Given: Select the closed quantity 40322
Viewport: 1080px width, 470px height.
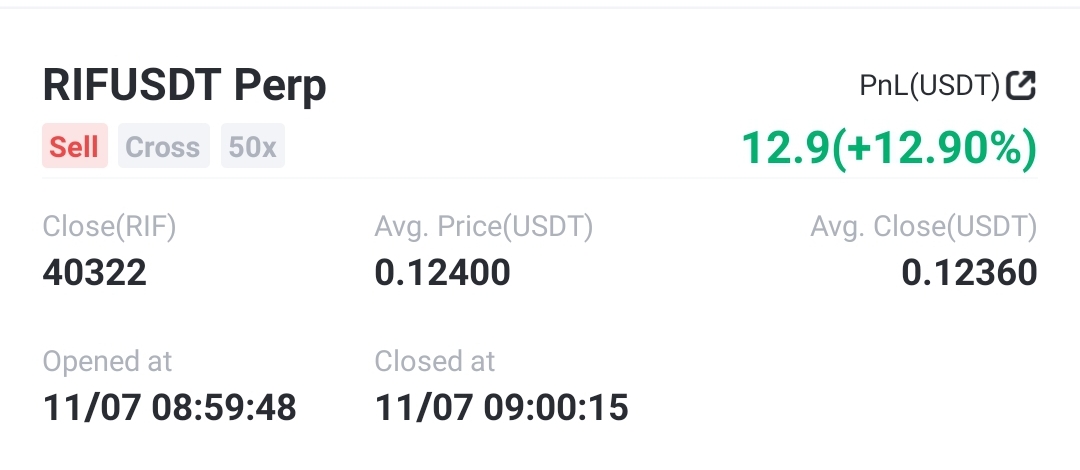Looking at the screenshot, I should (x=95, y=272).
